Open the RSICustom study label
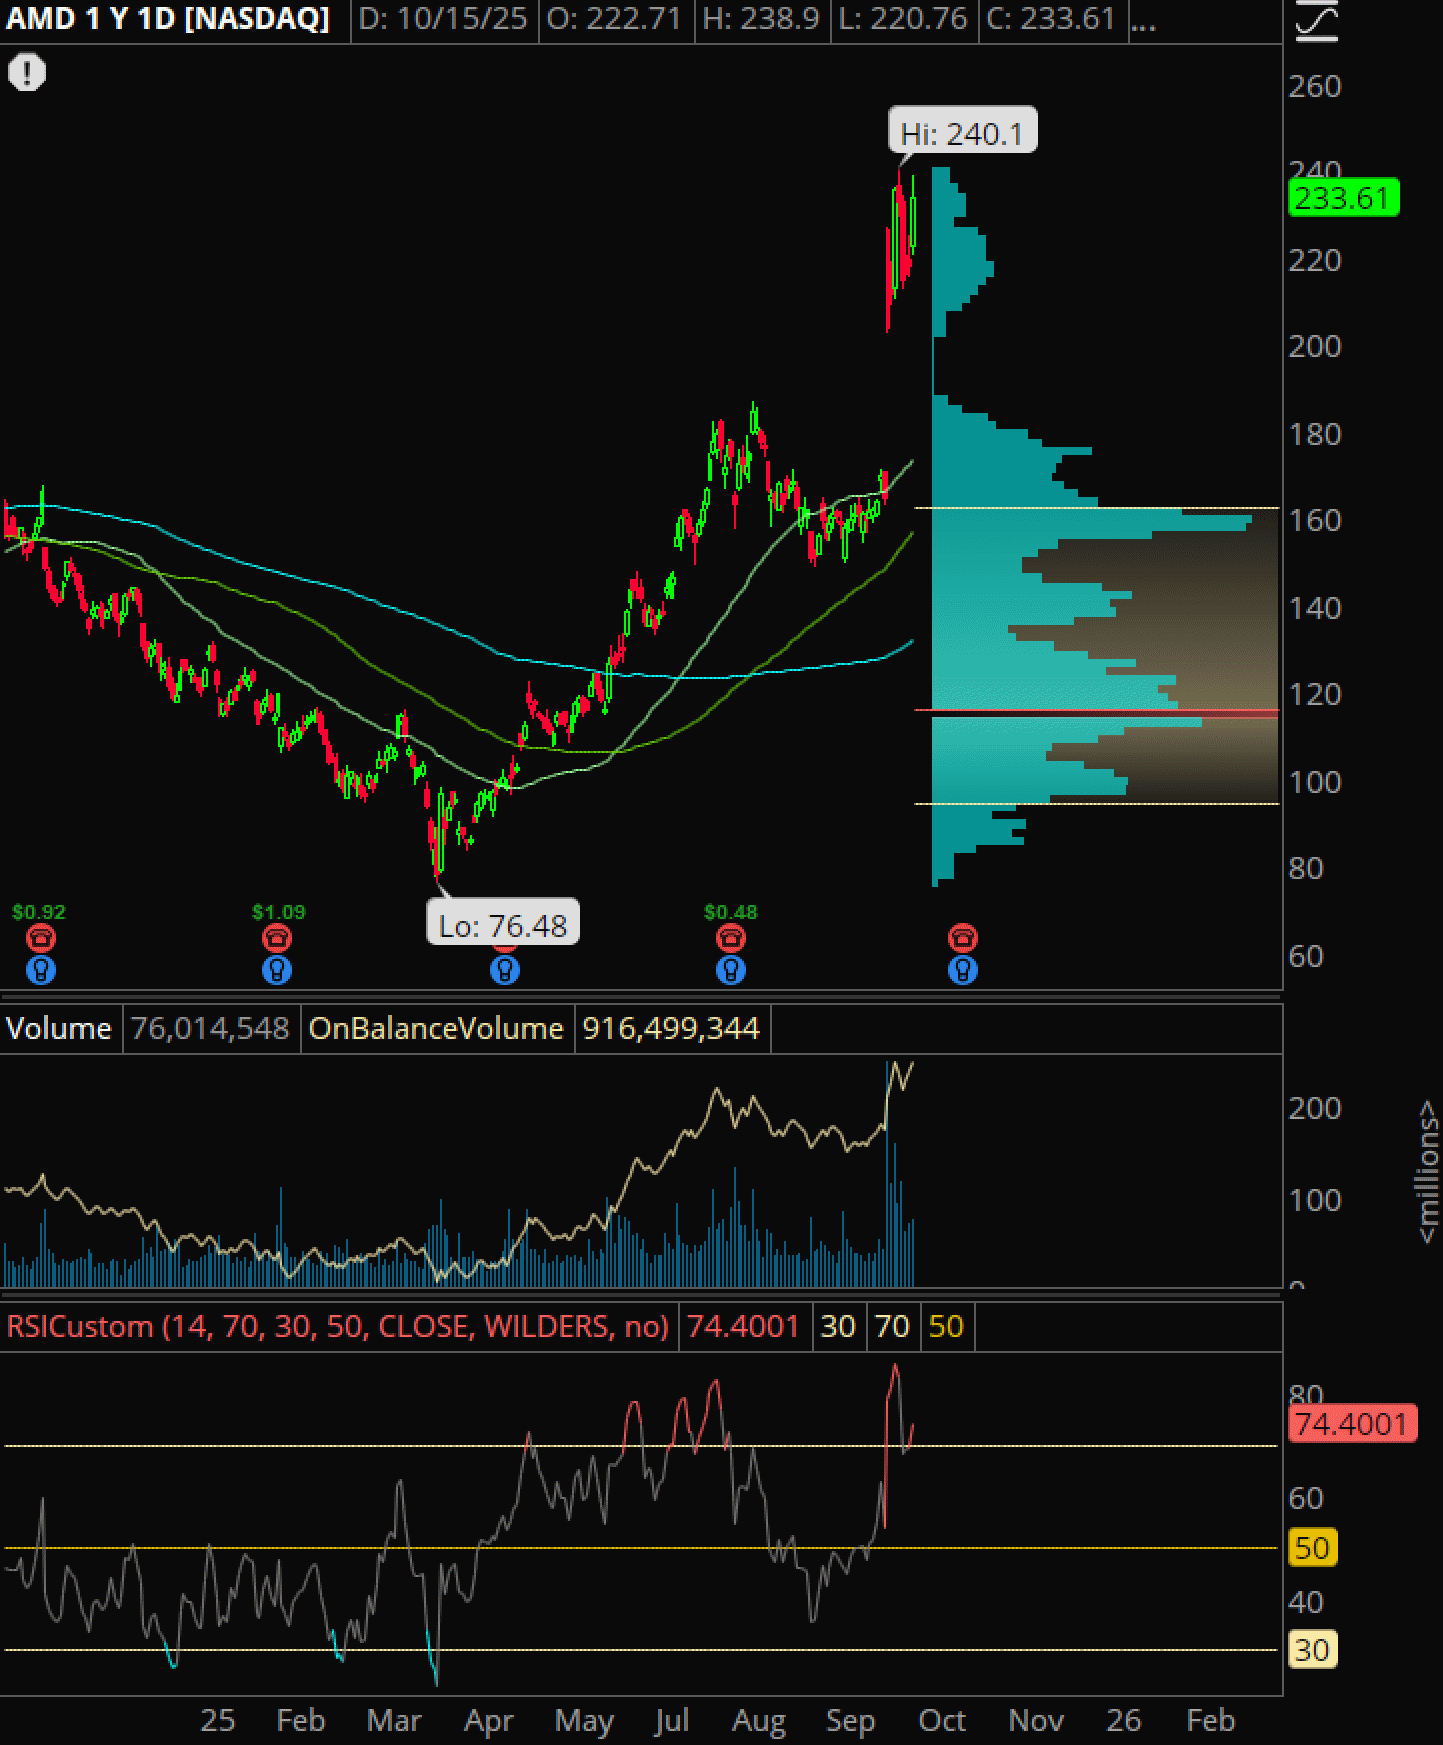 pos(337,1327)
